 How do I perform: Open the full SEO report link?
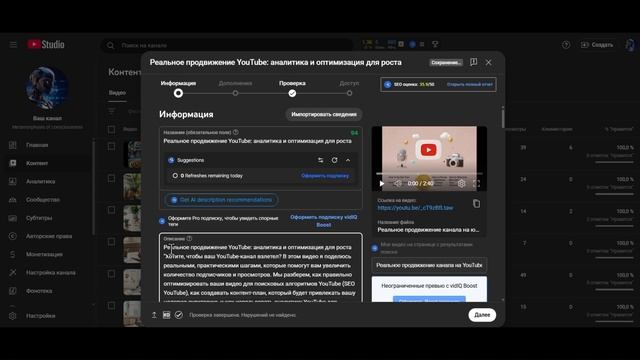coord(469,84)
